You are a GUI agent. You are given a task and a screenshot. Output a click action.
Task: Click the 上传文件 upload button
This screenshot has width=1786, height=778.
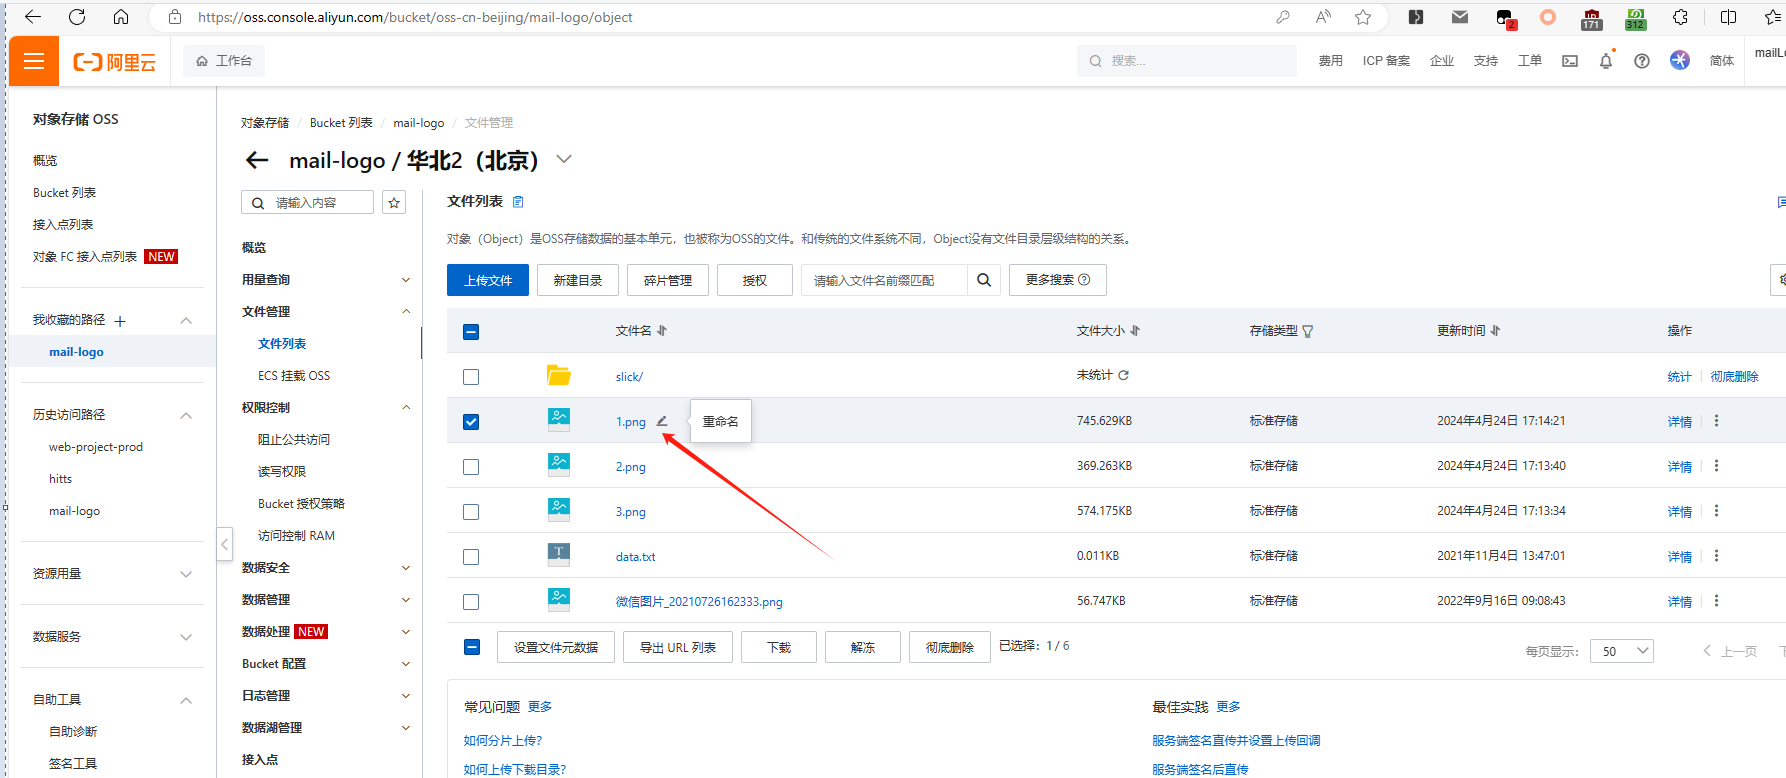[x=488, y=280]
